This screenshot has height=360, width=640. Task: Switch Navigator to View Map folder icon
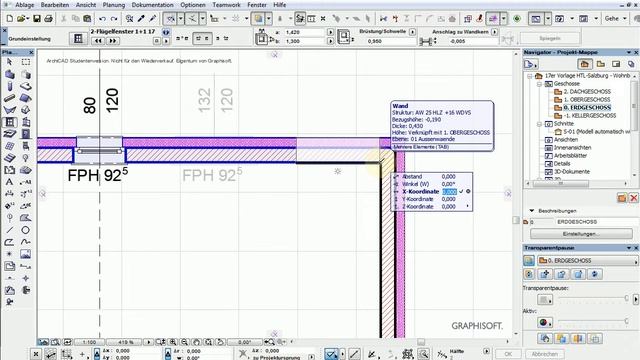(600, 64)
